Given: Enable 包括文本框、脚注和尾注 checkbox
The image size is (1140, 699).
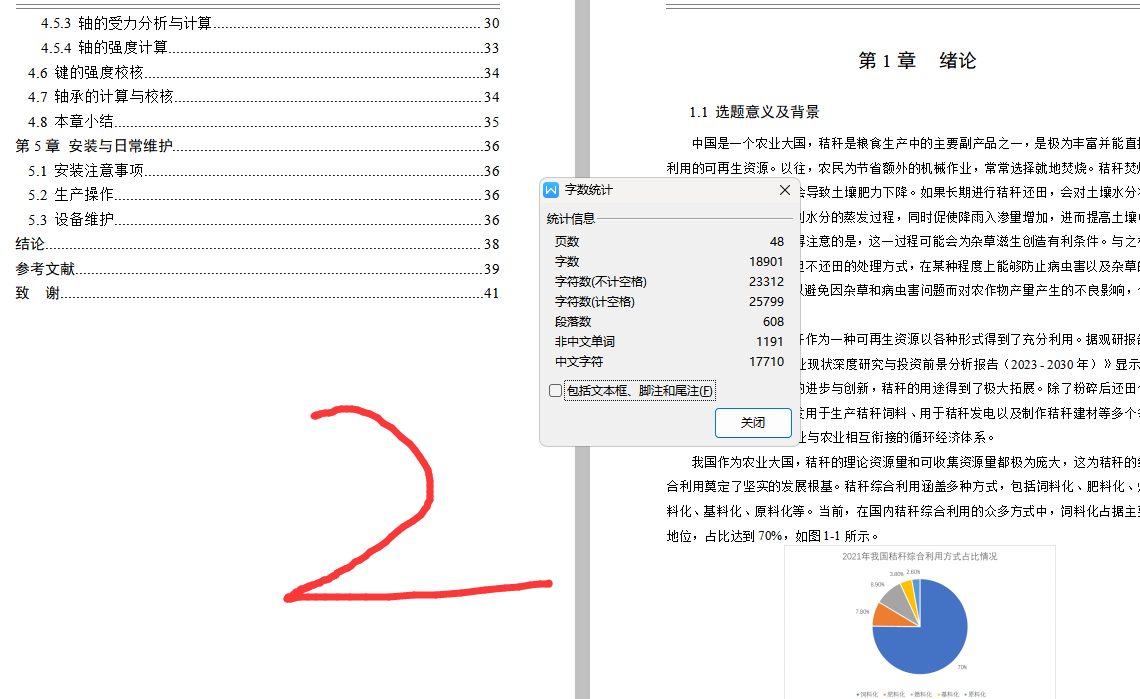Looking at the screenshot, I should 556,391.
